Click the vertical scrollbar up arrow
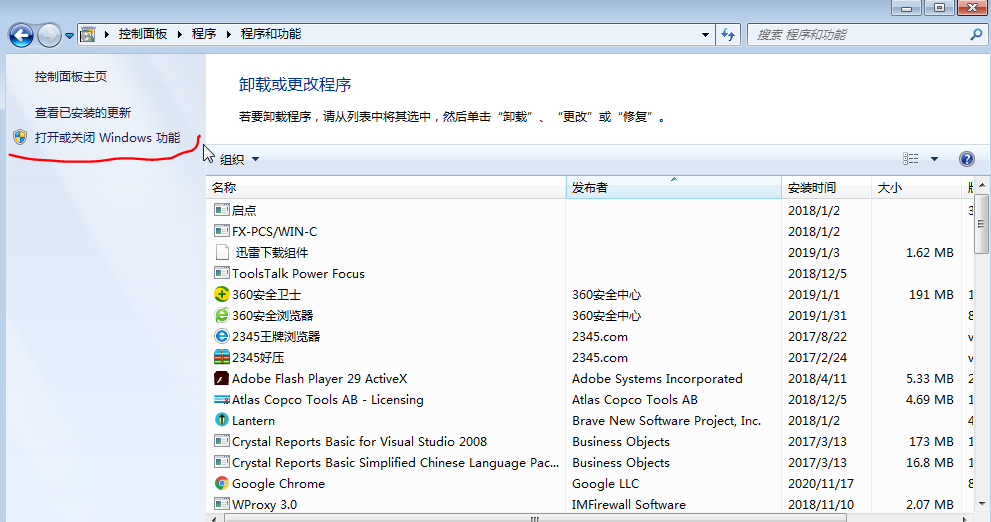Image resolution: width=991 pixels, height=522 pixels. pyautogui.click(x=982, y=186)
